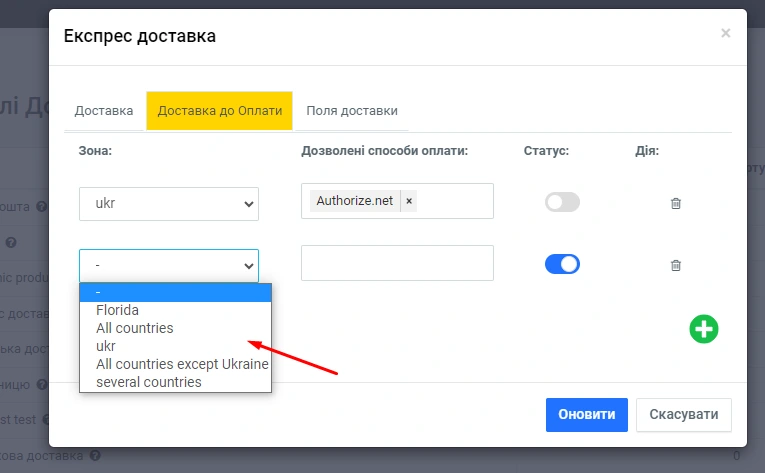Enable status toggle for ukr zone
Viewport: 765px width, 473px height.
tap(562, 202)
